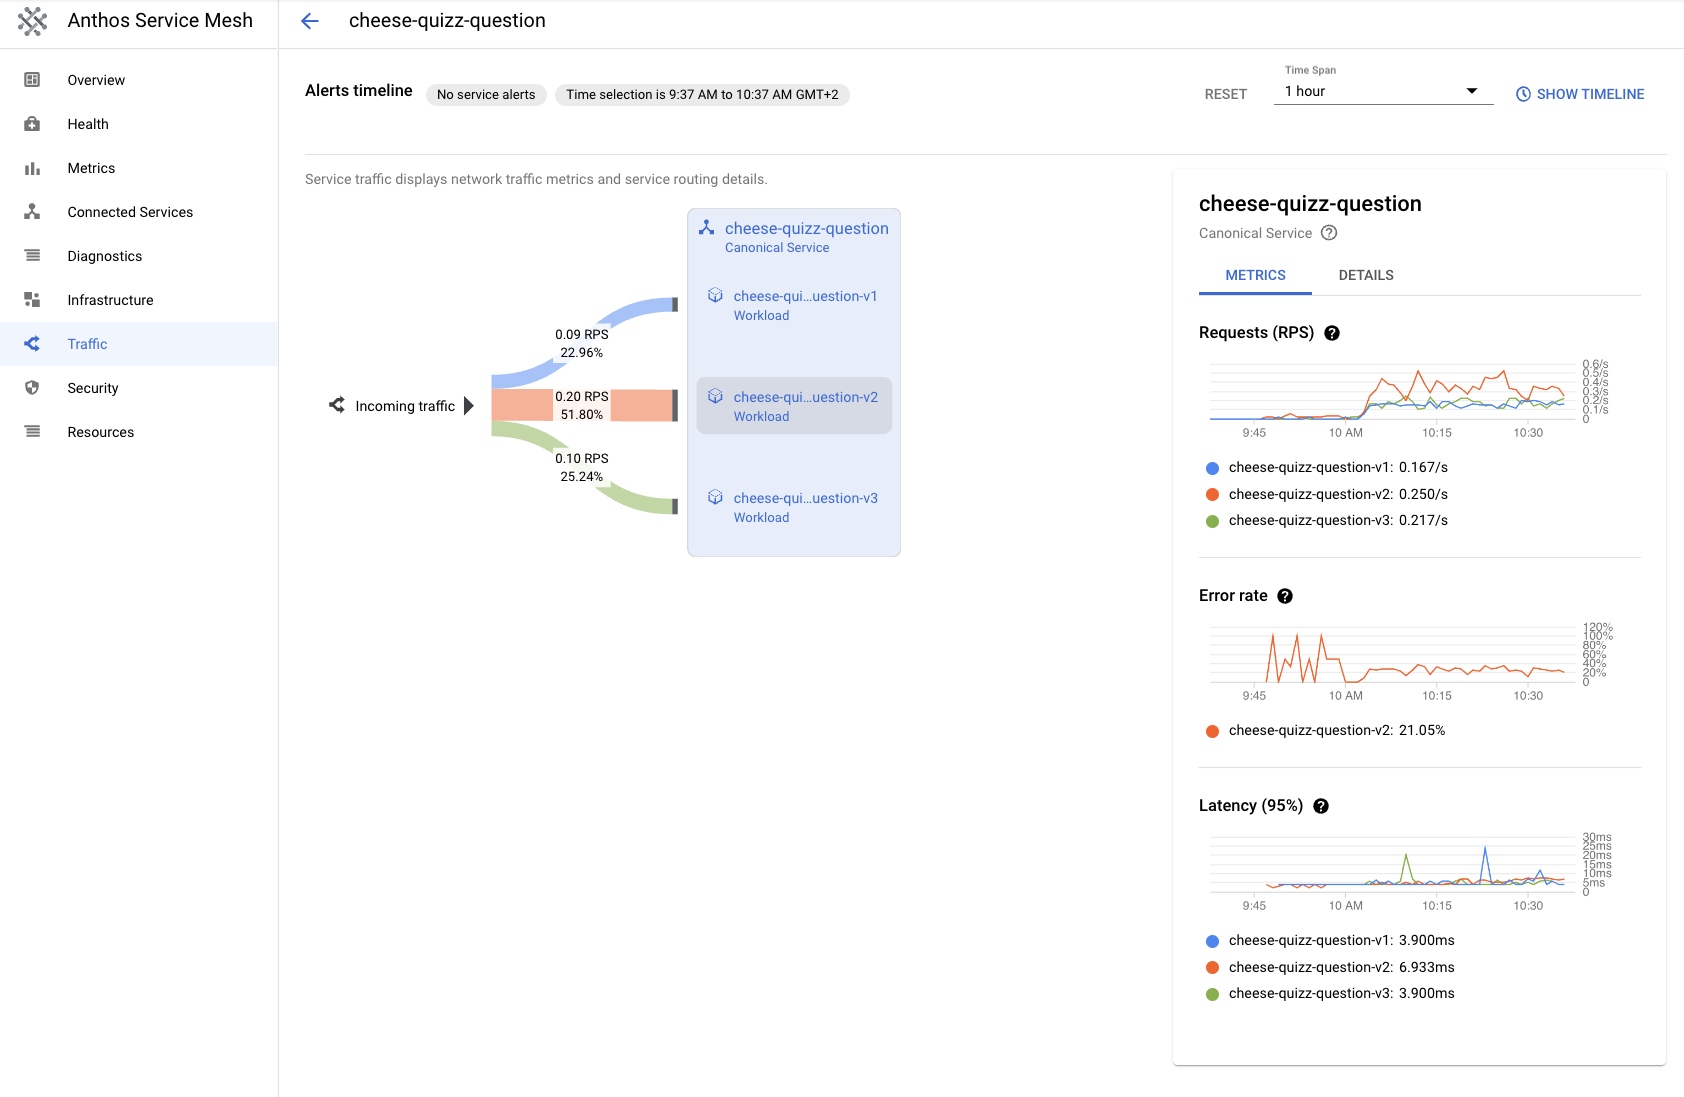Click the clock icon beside Show Timeline

tap(1523, 94)
